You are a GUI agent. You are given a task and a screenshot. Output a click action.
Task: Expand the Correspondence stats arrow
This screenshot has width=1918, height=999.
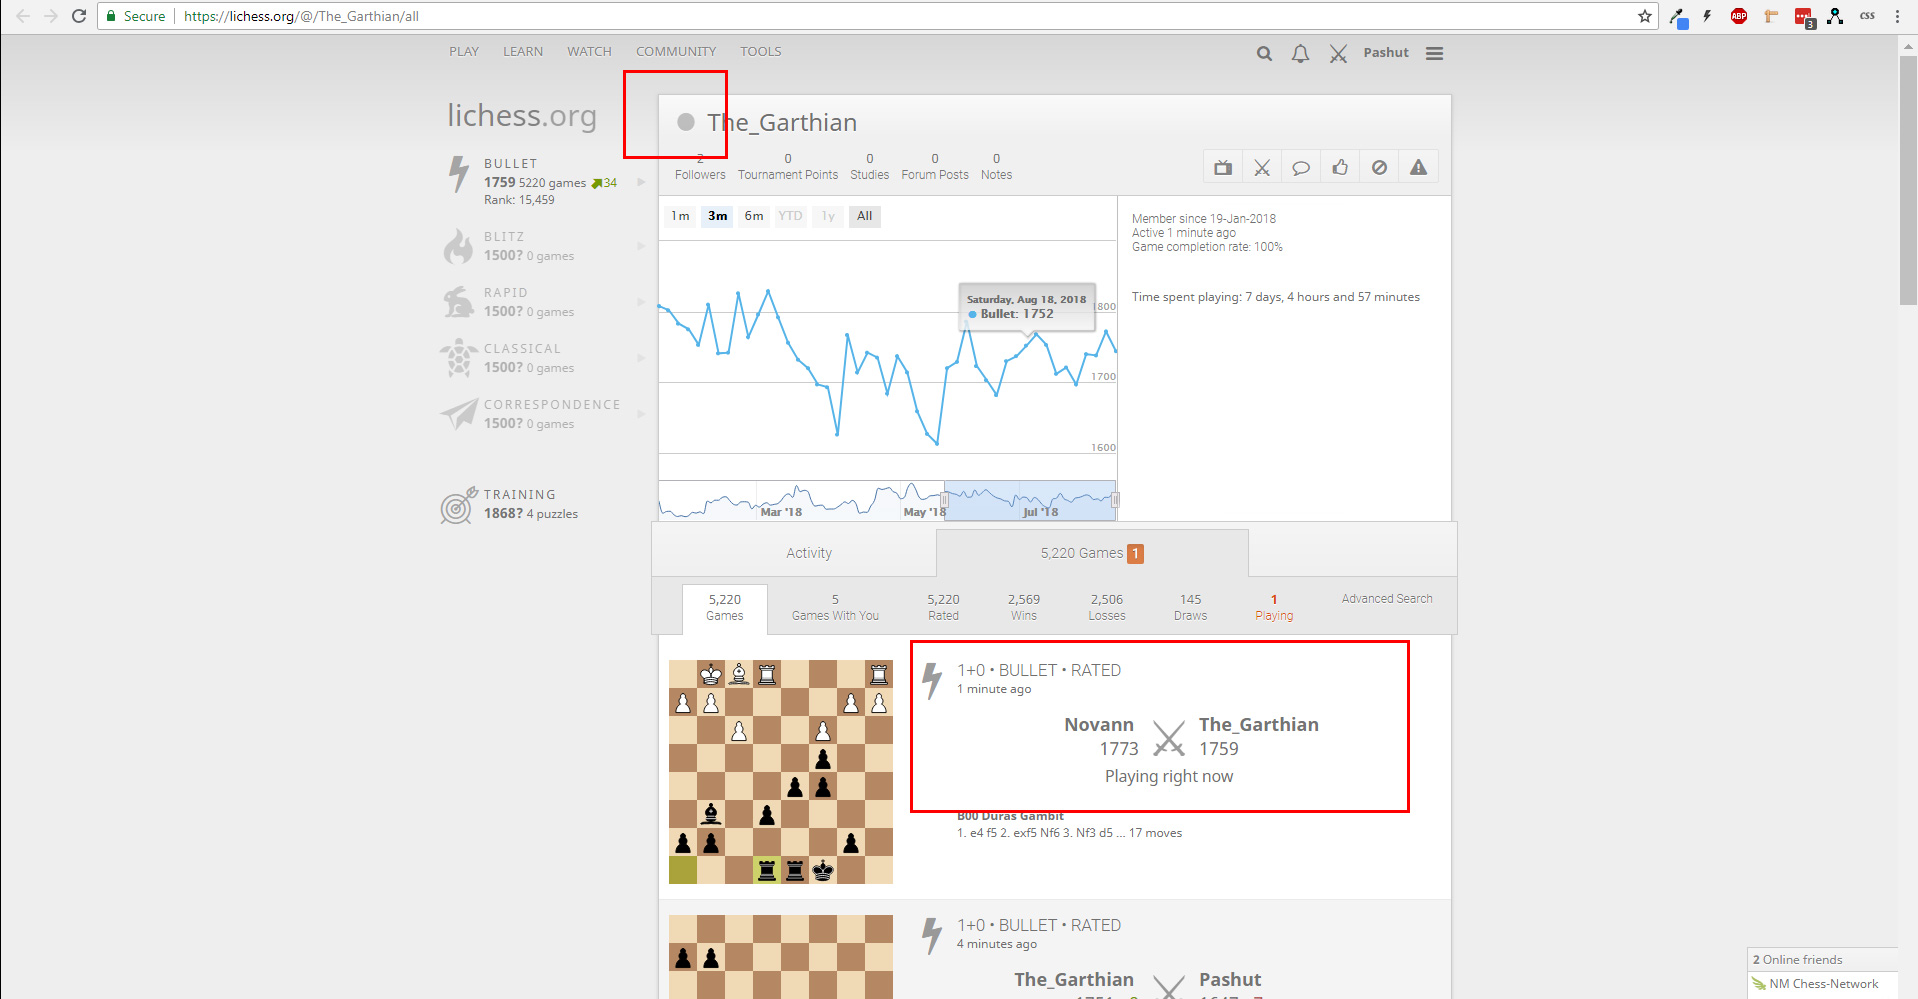point(641,414)
